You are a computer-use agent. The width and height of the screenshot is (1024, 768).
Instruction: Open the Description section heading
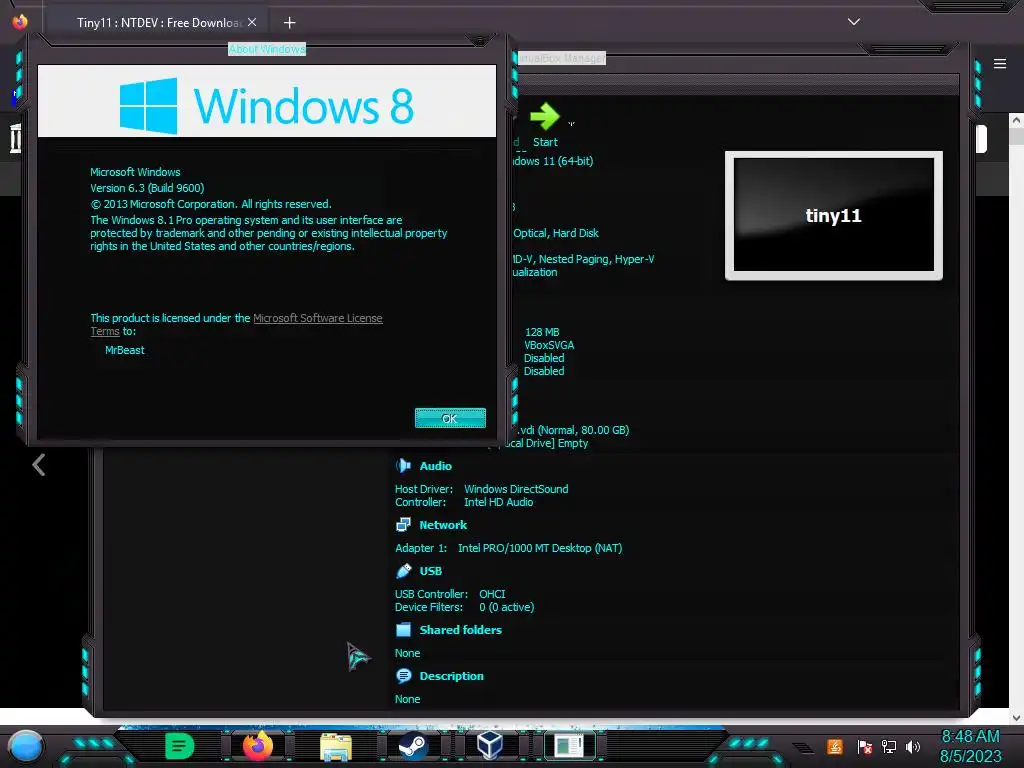pos(451,676)
